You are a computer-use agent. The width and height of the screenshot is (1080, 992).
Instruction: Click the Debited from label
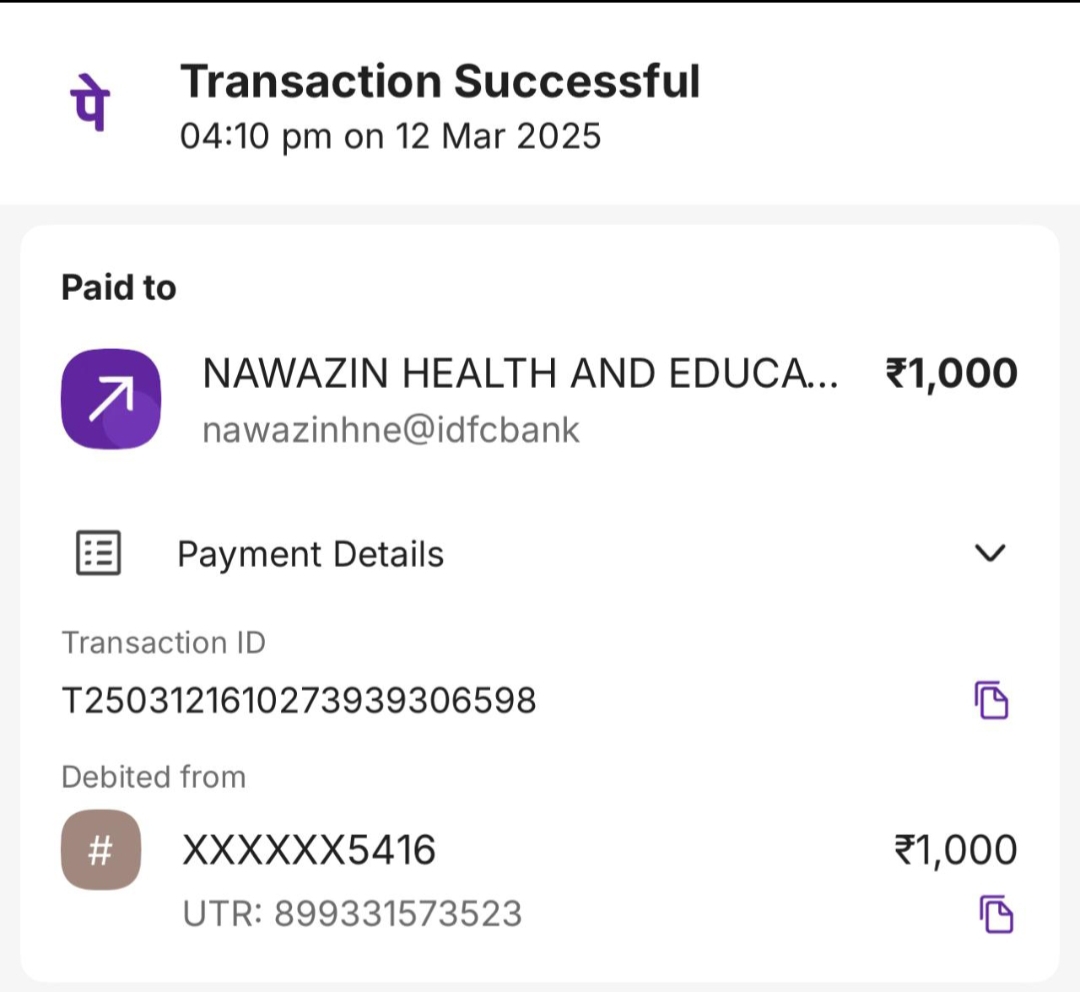coord(153,776)
